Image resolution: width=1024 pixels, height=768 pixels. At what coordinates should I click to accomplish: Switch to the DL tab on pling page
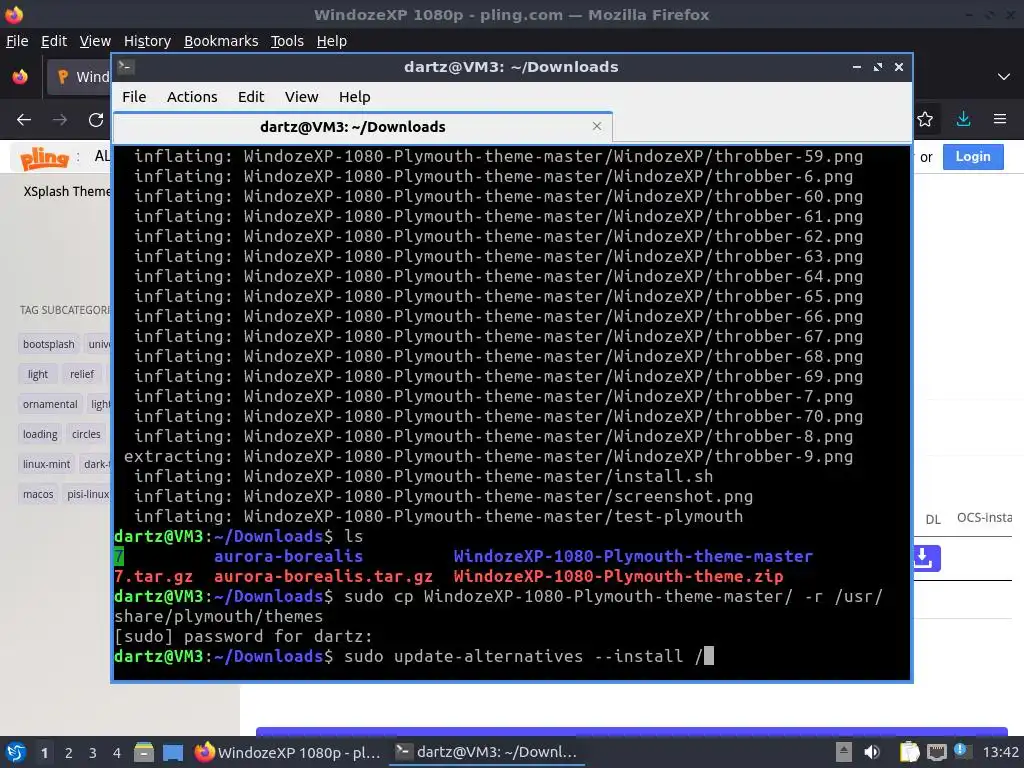[x=933, y=519]
